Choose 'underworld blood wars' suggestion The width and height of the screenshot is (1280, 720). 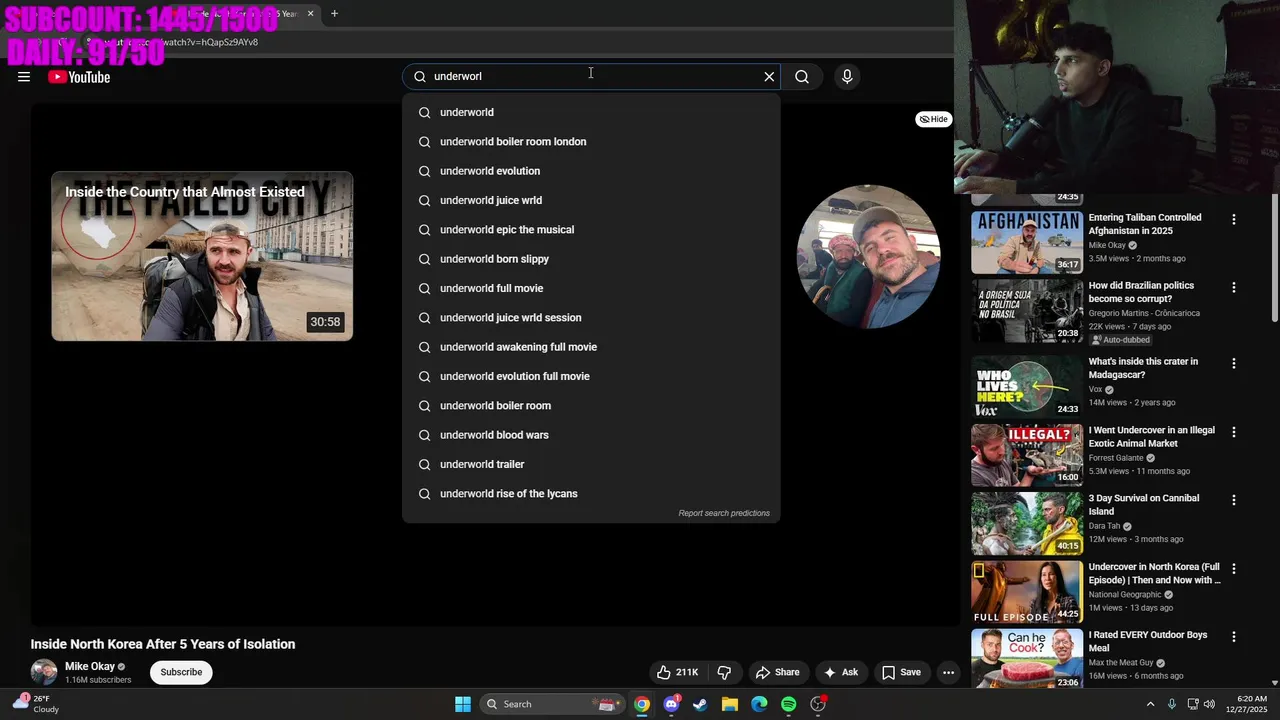pos(591,435)
